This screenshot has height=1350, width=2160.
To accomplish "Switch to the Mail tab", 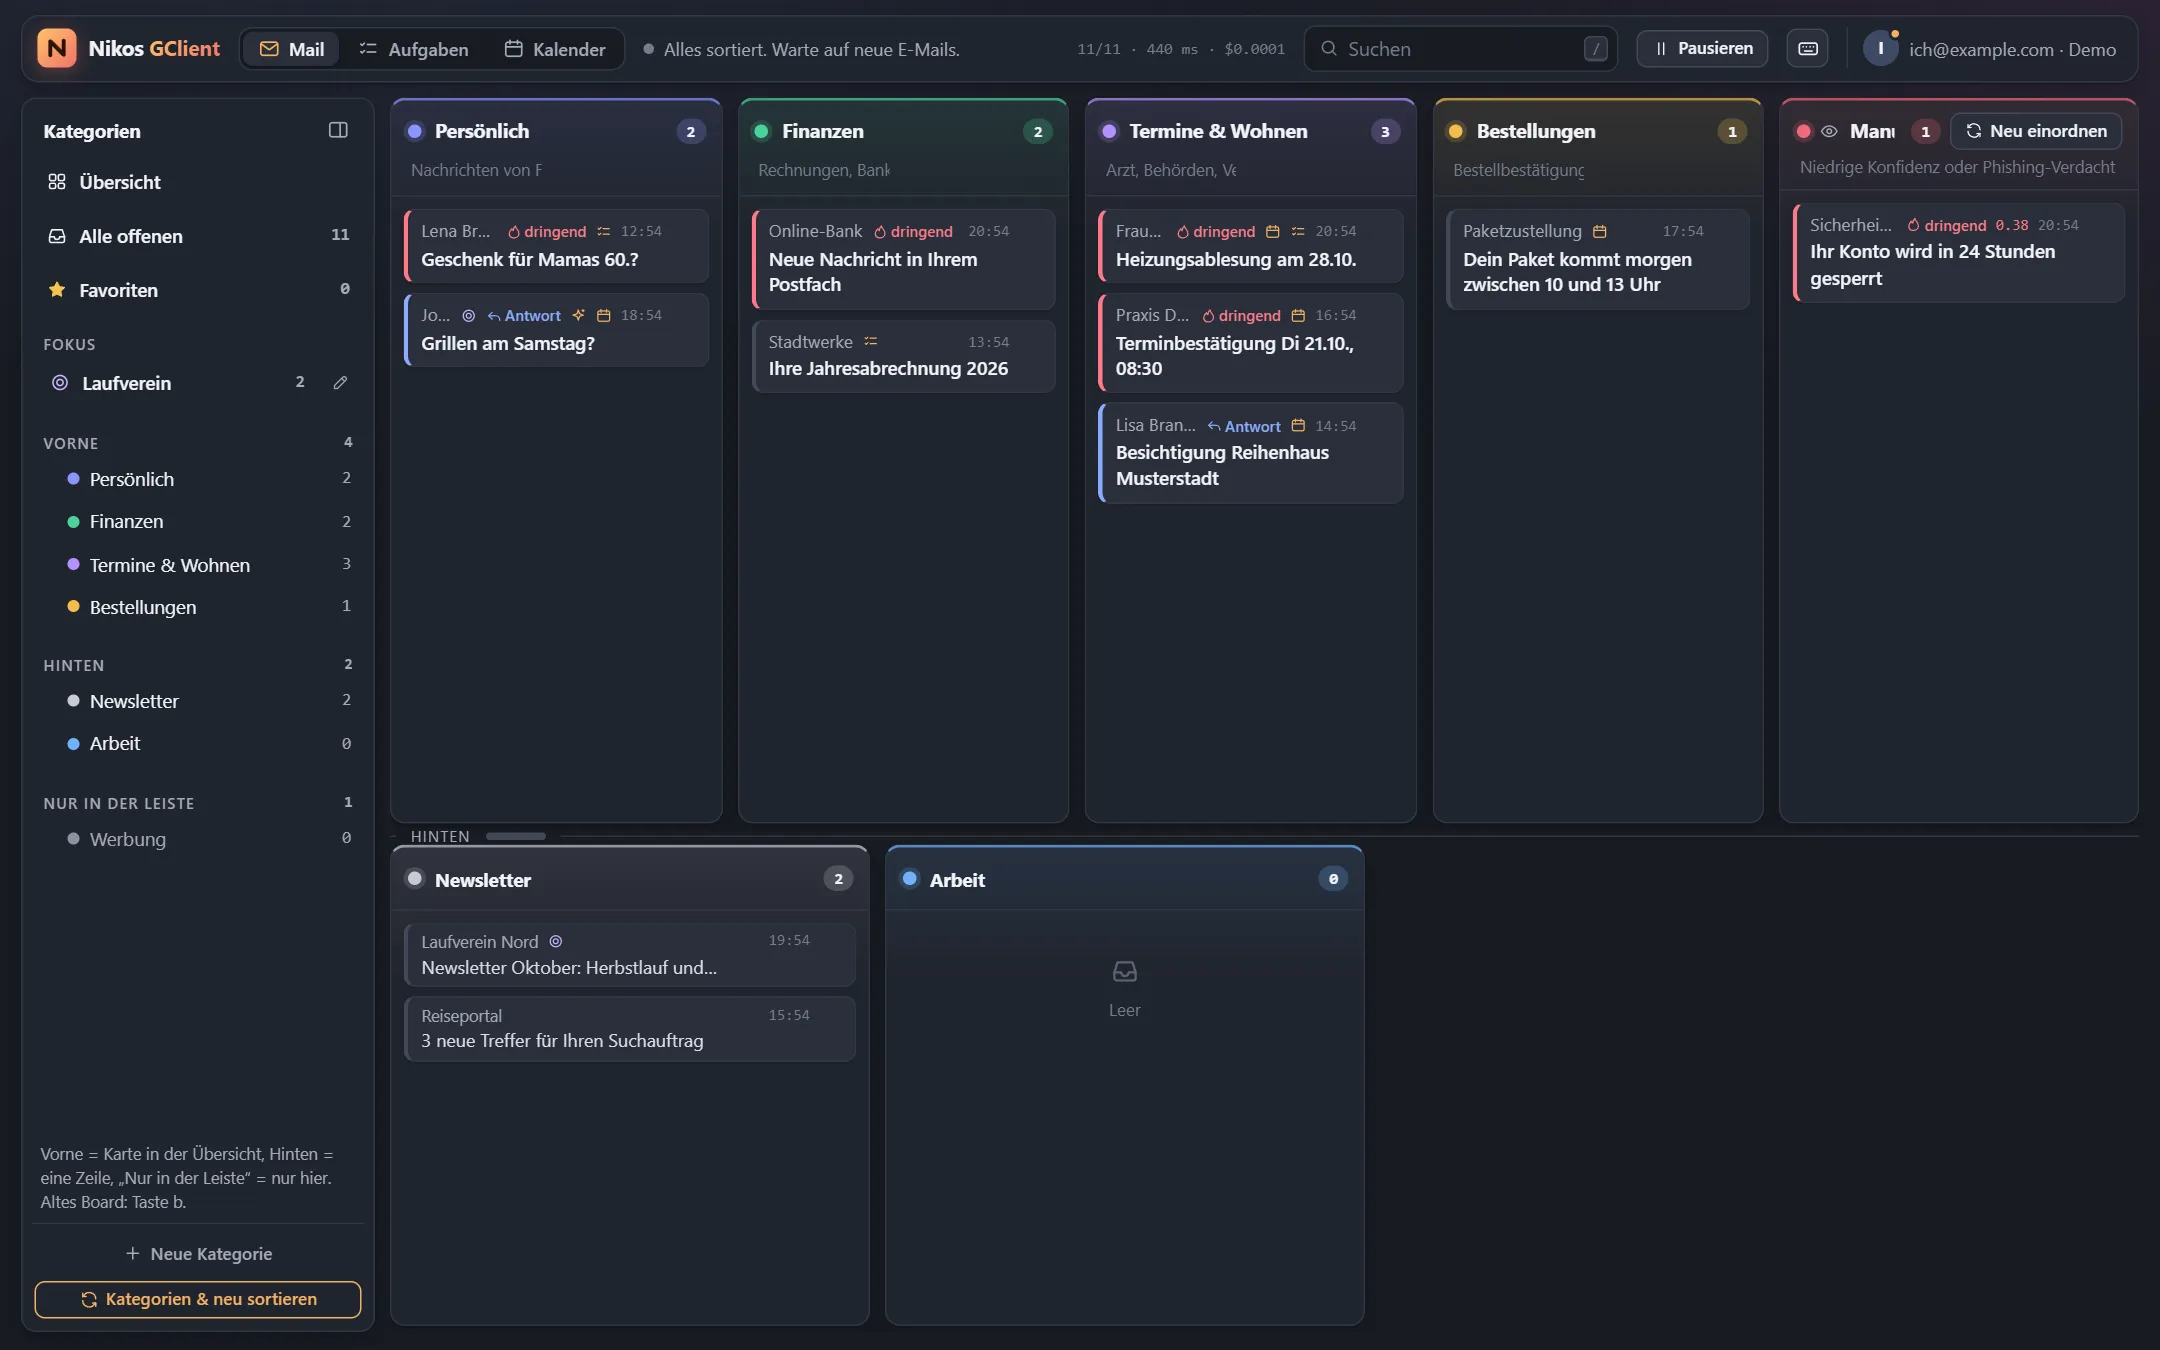I will pyautogui.click(x=291, y=49).
